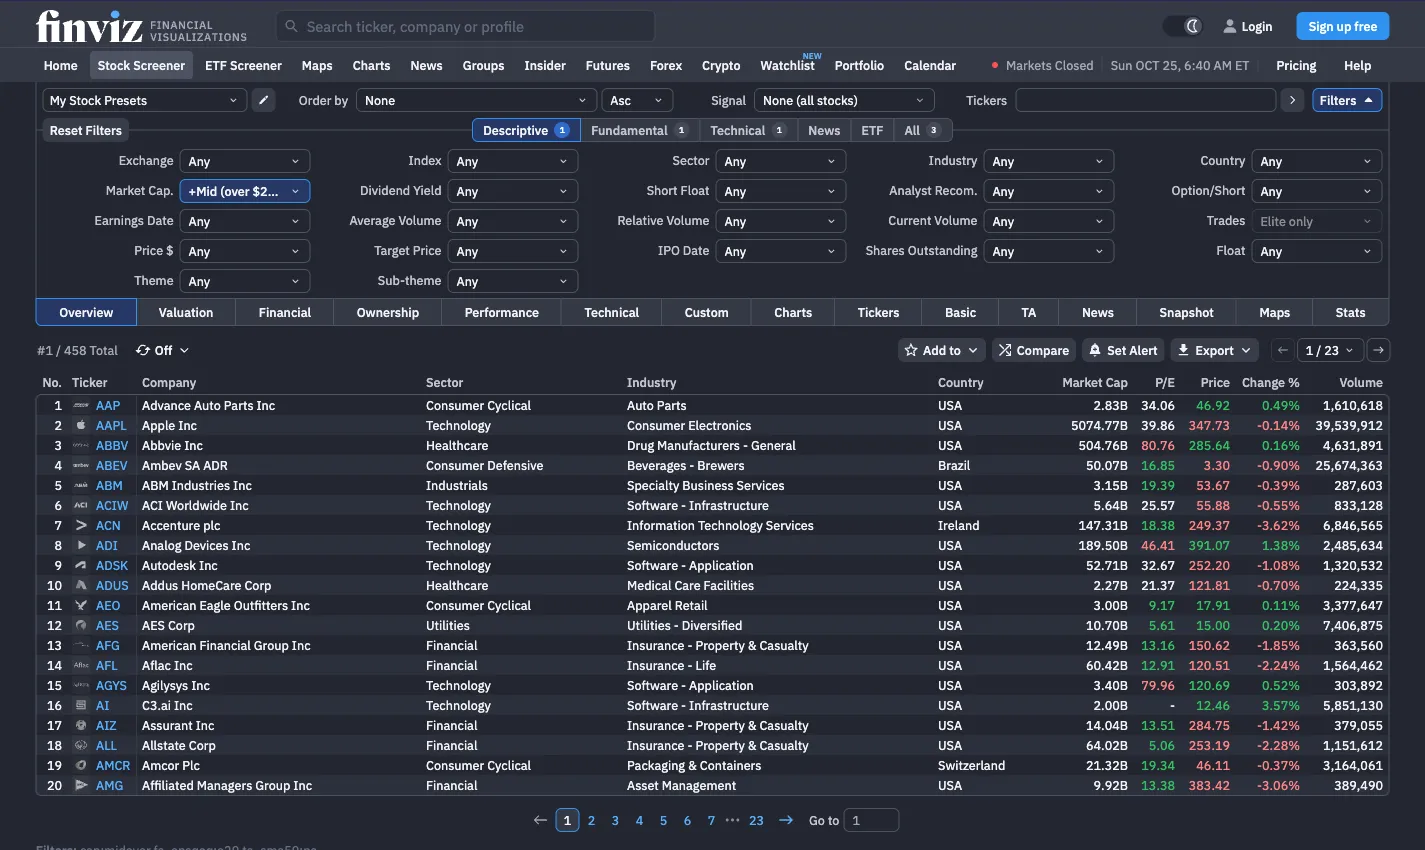Click the logo icon beside ADI ticker
The image size is (1425, 850).
[x=81, y=545]
